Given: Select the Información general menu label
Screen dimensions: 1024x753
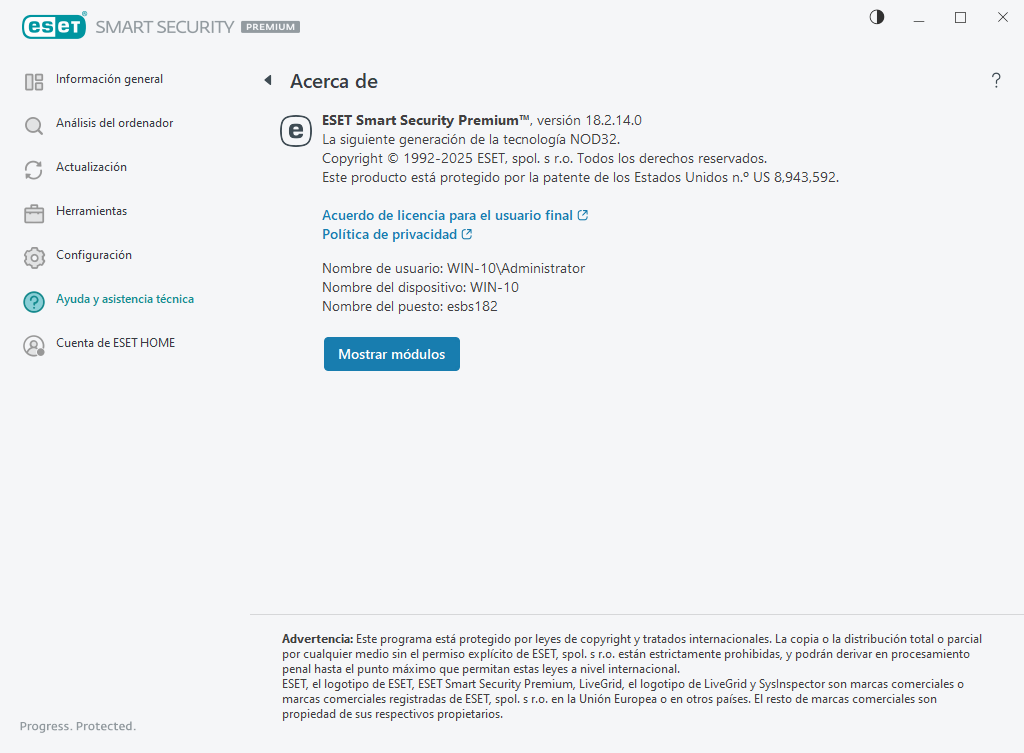Looking at the screenshot, I should point(109,79).
